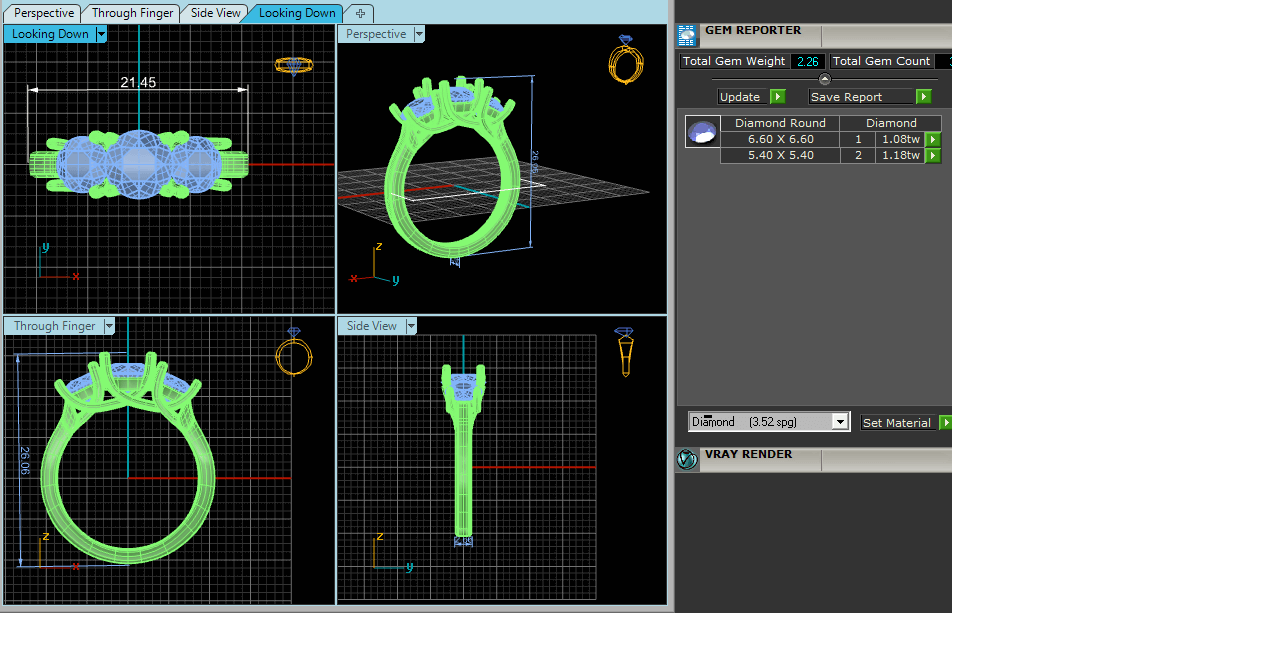
Task: Click green arrow on the 1.08tw row
Action: (933, 140)
